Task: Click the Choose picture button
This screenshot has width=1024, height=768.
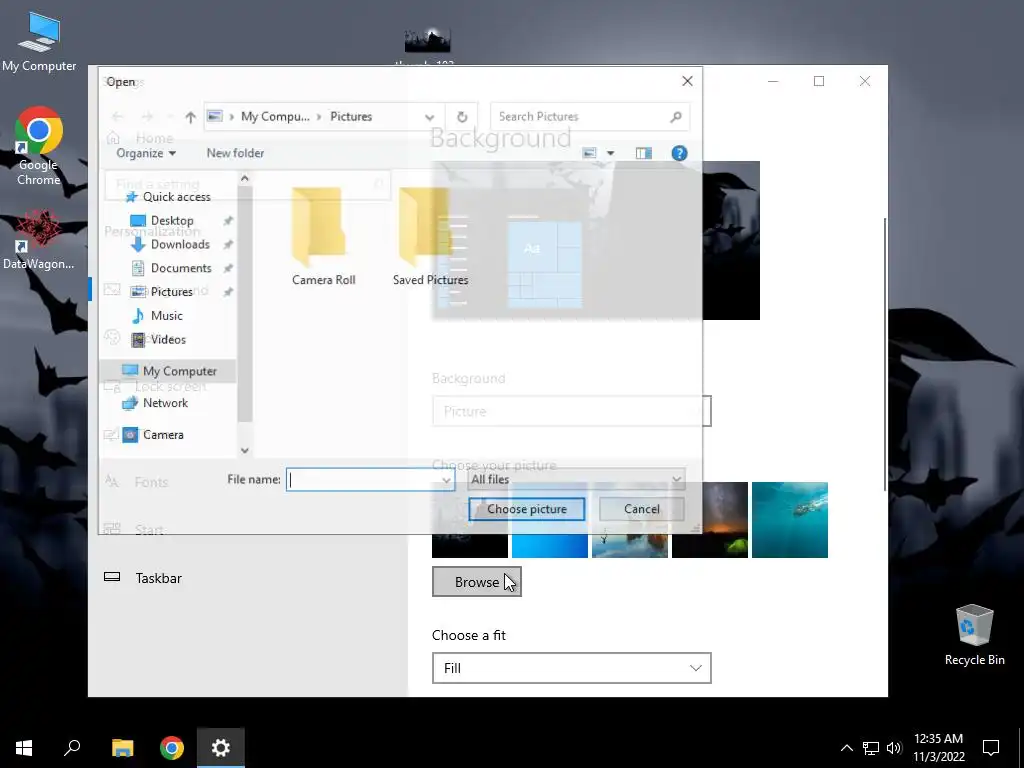Action: (526, 509)
